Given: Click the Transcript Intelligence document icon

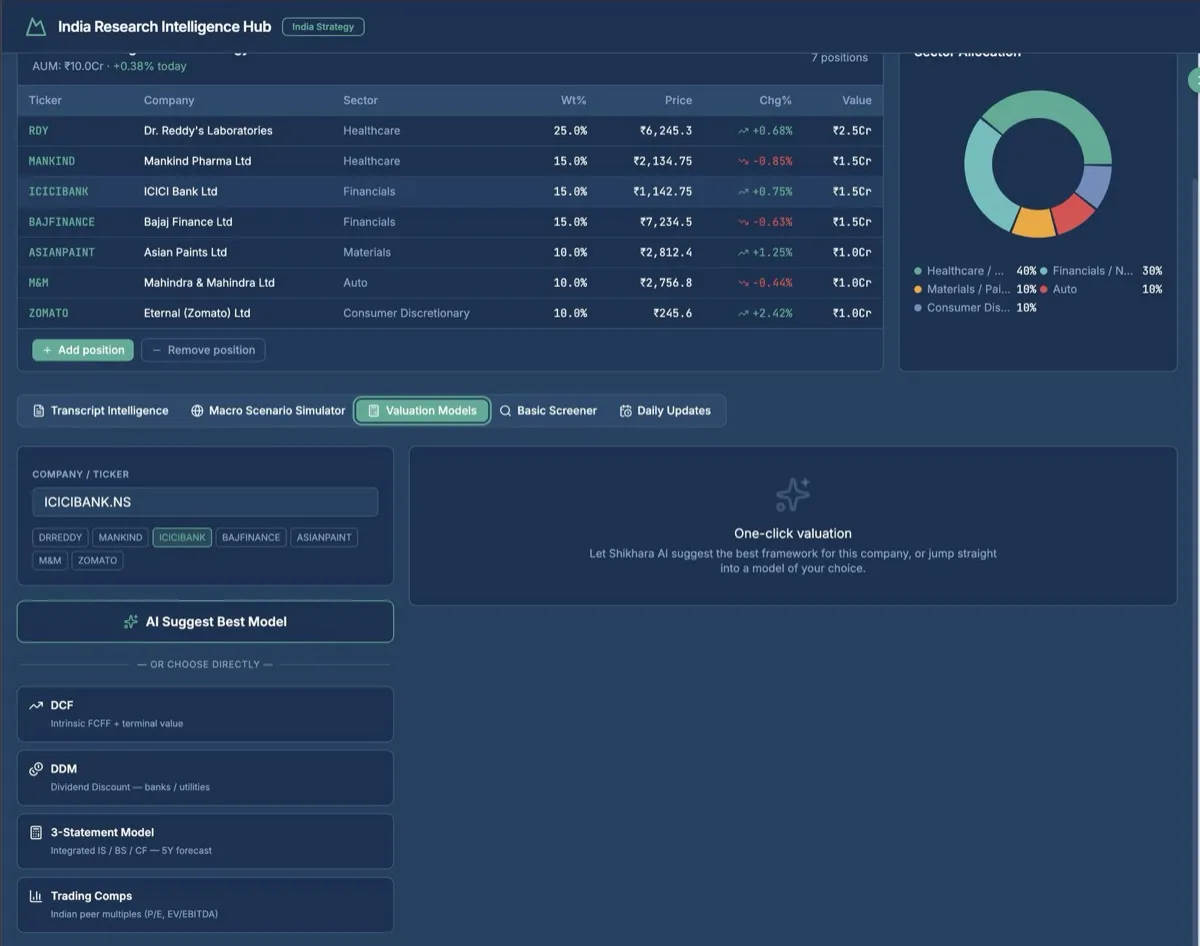Looking at the screenshot, I should 39,411.
